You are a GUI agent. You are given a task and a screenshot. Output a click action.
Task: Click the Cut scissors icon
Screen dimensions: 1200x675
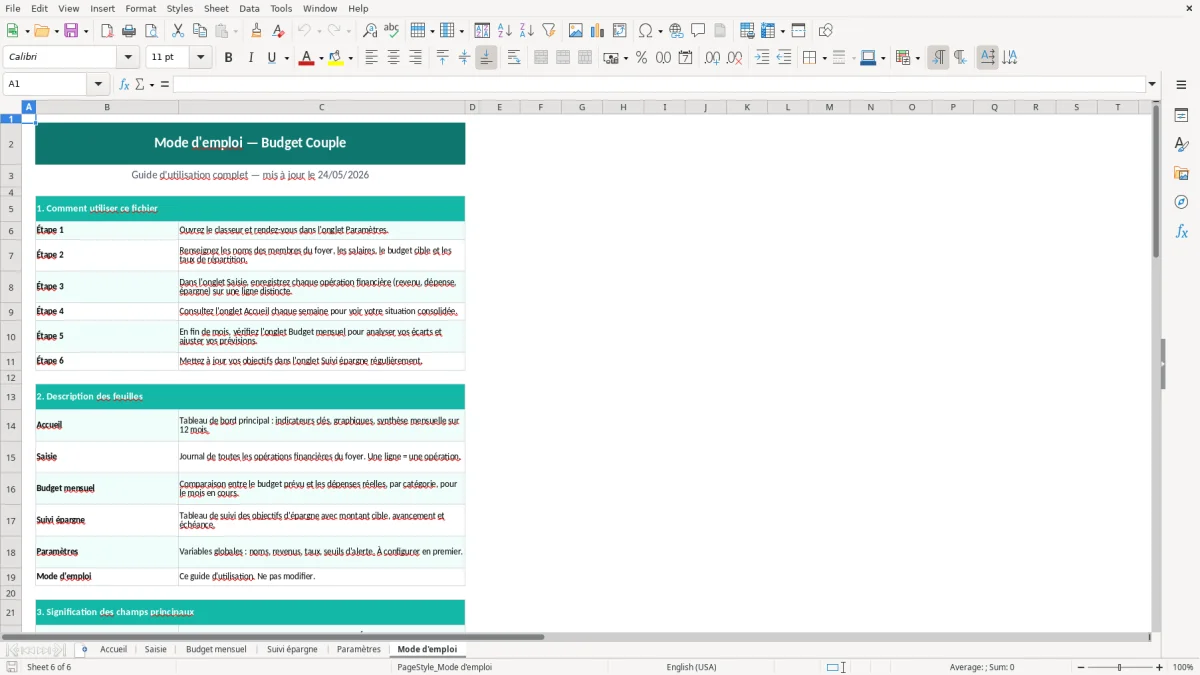point(178,31)
